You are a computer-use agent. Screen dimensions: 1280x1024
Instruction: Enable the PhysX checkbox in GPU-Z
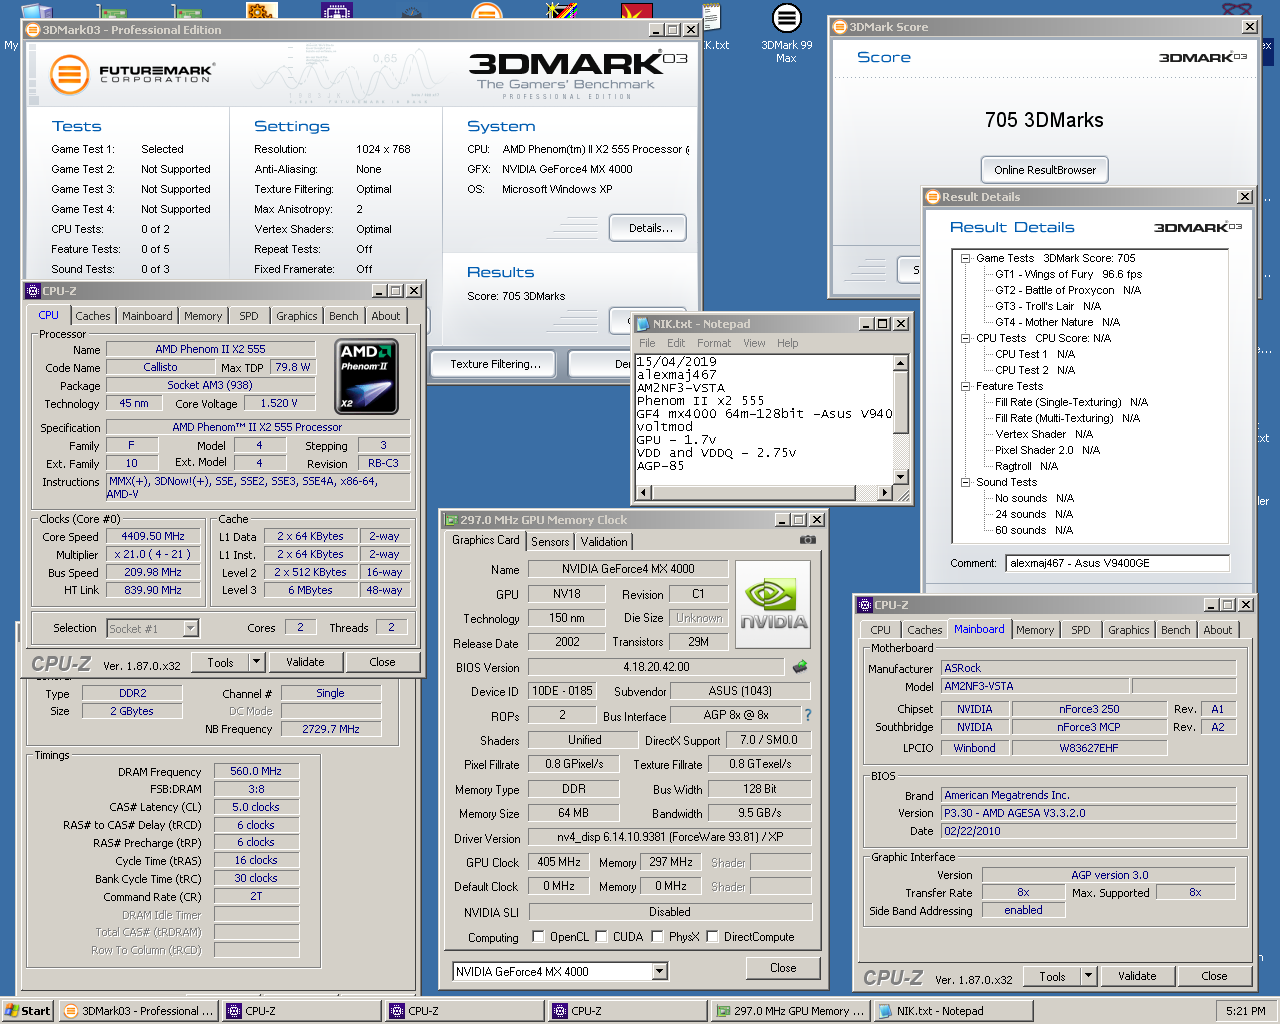coord(657,937)
